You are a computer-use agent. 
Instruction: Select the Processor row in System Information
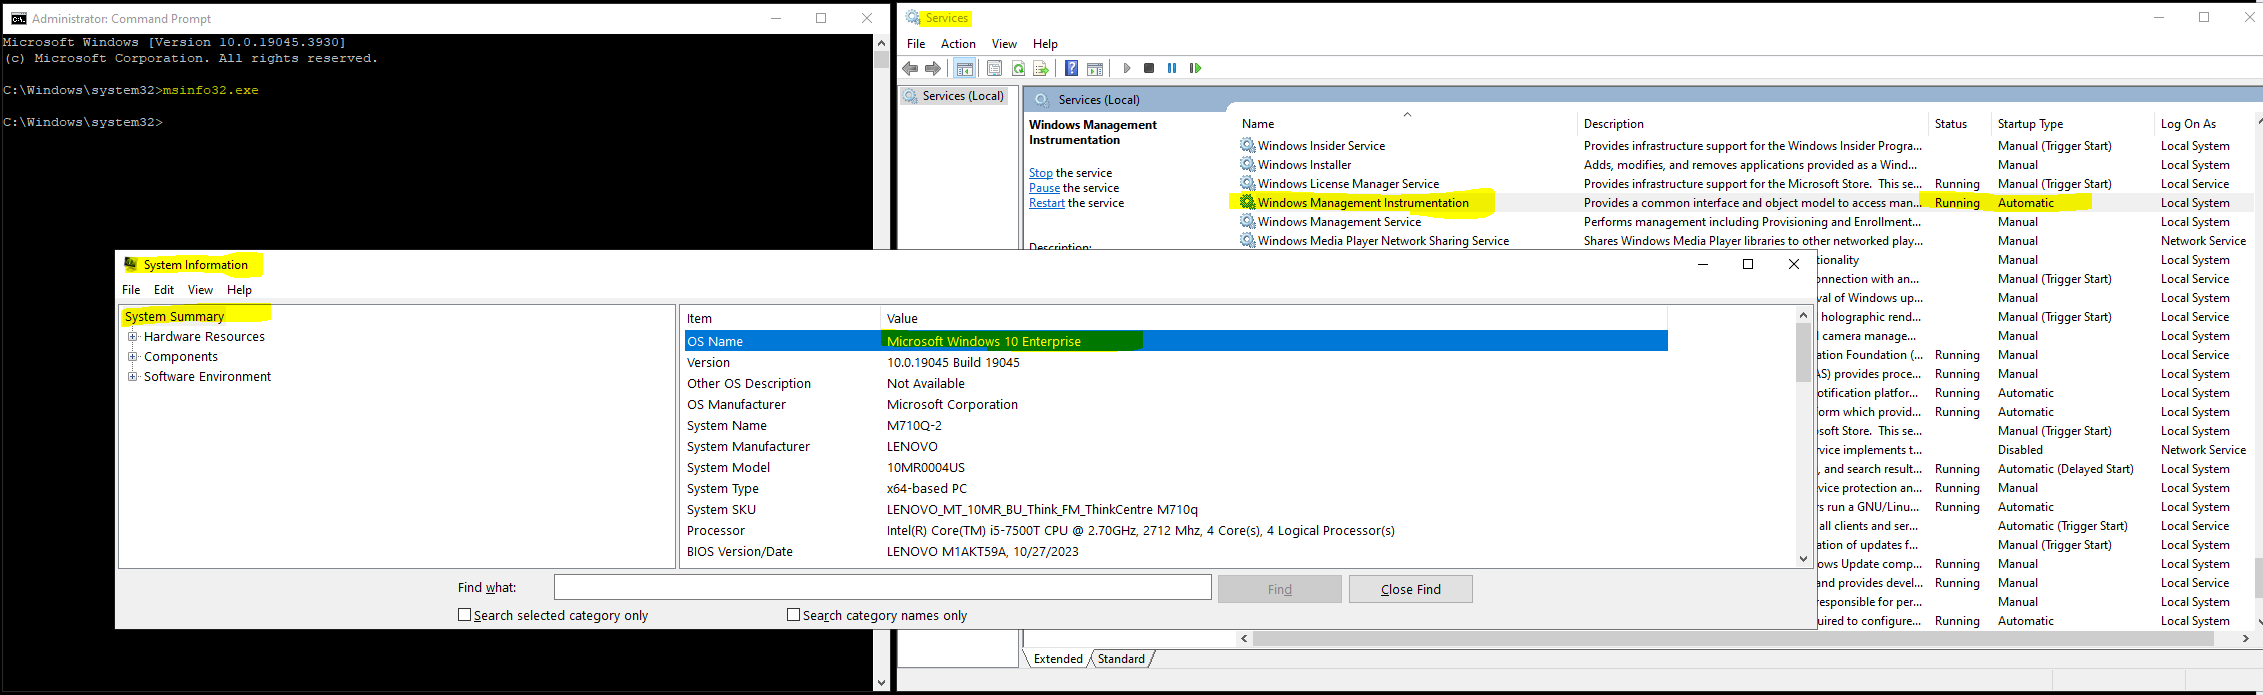[1175, 530]
